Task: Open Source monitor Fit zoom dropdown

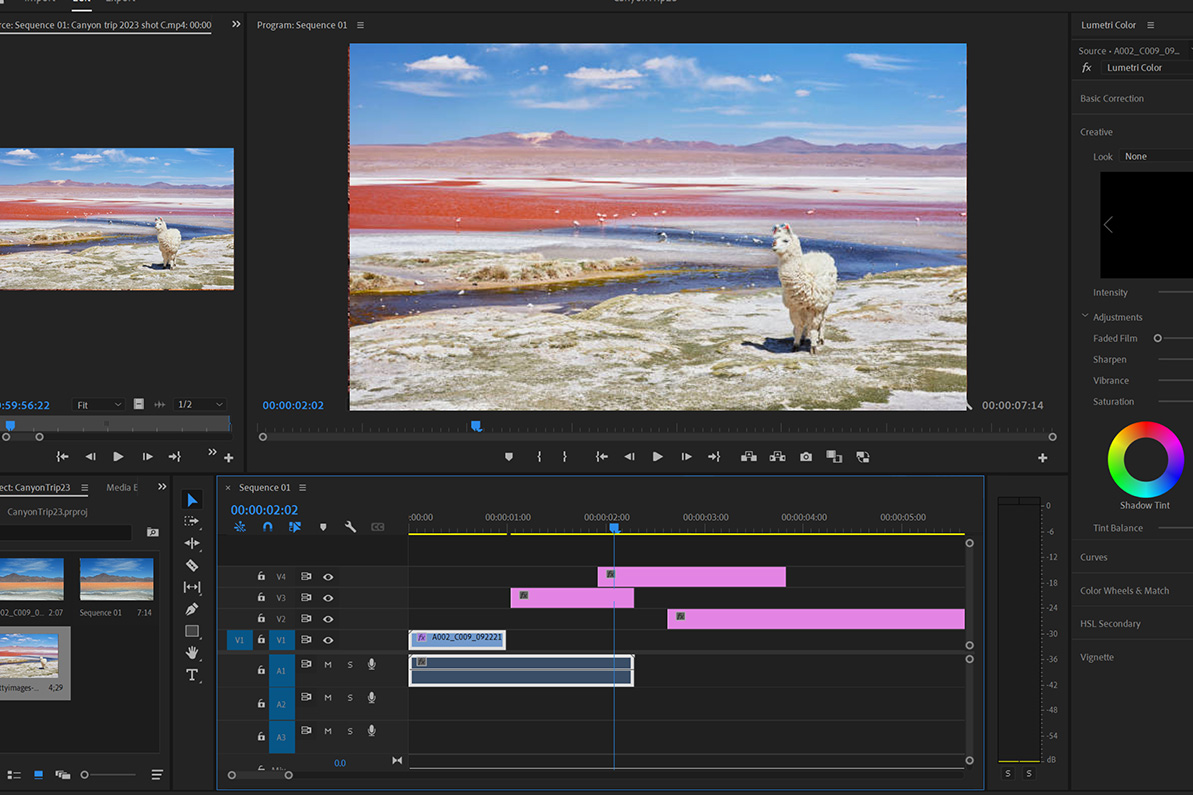Action: tap(99, 405)
